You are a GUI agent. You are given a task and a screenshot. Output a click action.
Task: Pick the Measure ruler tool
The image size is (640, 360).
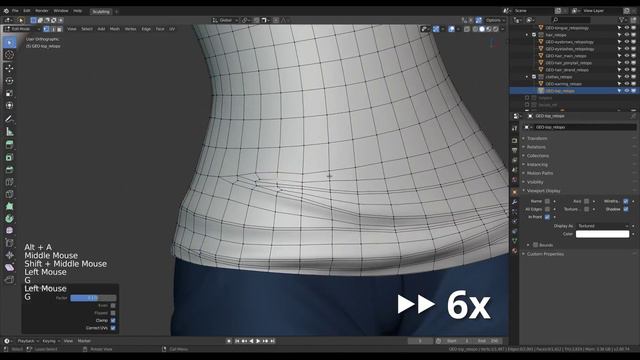9,131
